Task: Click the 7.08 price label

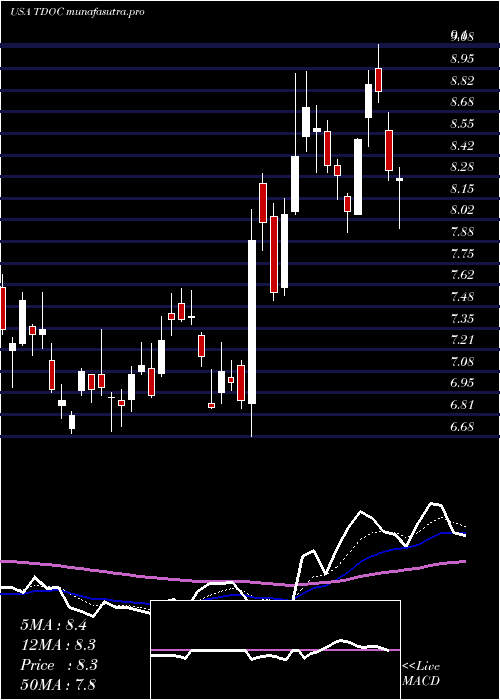Action: pos(462,361)
